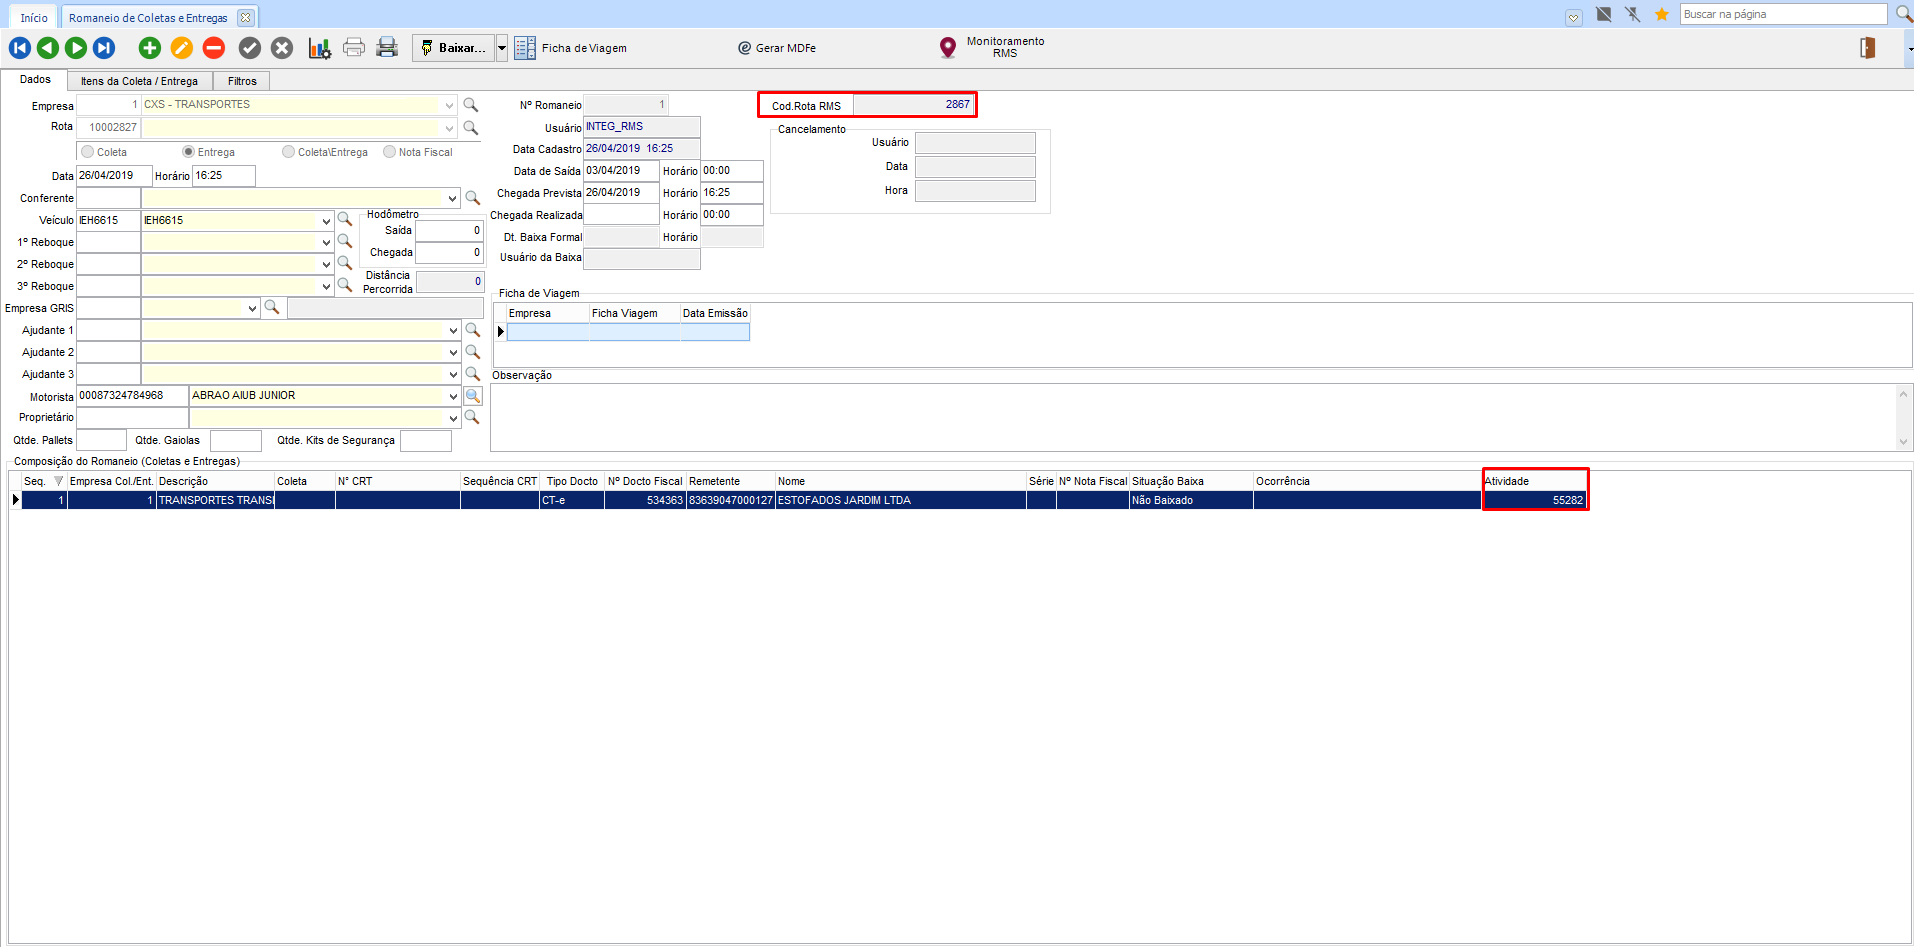Open the bar chart report settings icon
Screen dimensions: 1914x947
(320, 48)
